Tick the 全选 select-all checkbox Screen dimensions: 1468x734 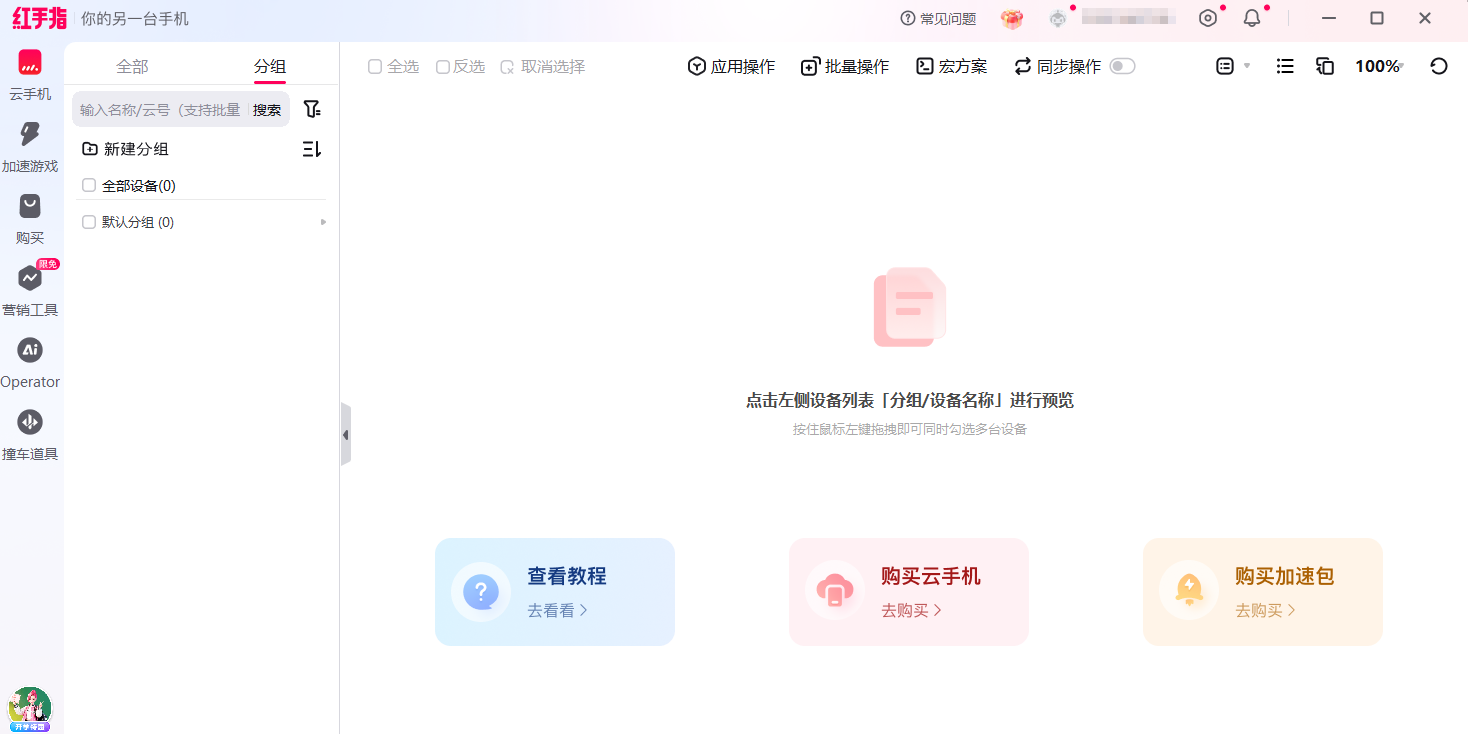click(375, 67)
